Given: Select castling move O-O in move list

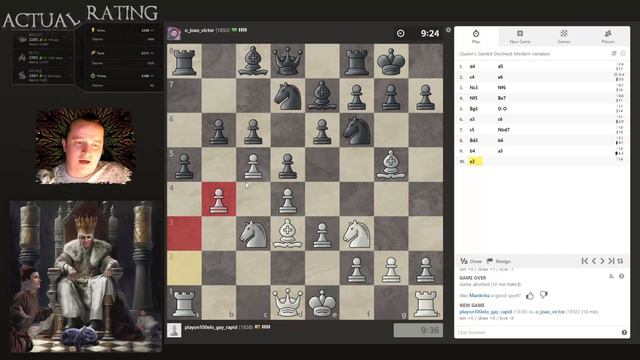Looking at the screenshot, I should click(502, 109).
